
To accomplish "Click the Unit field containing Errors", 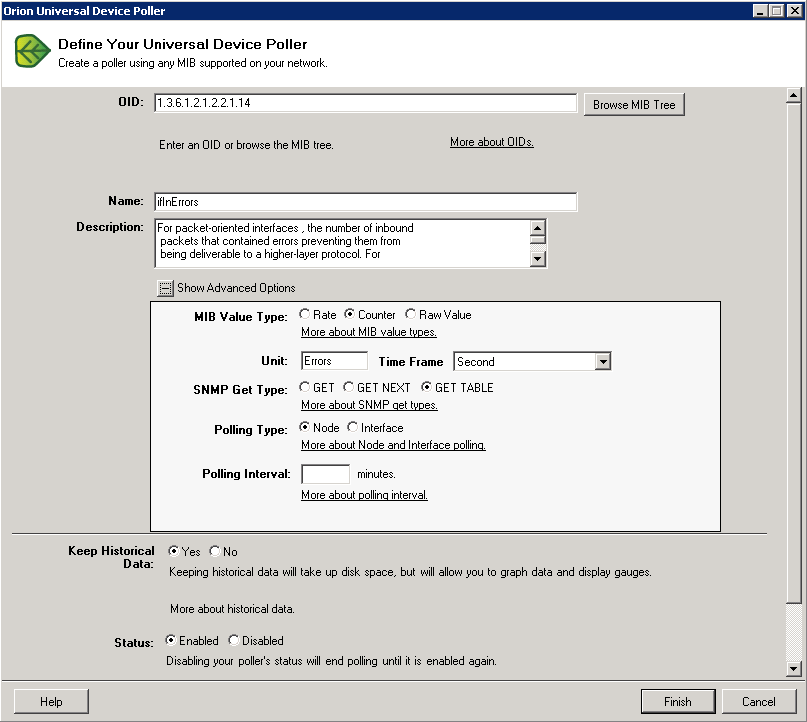I will click(334, 361).
